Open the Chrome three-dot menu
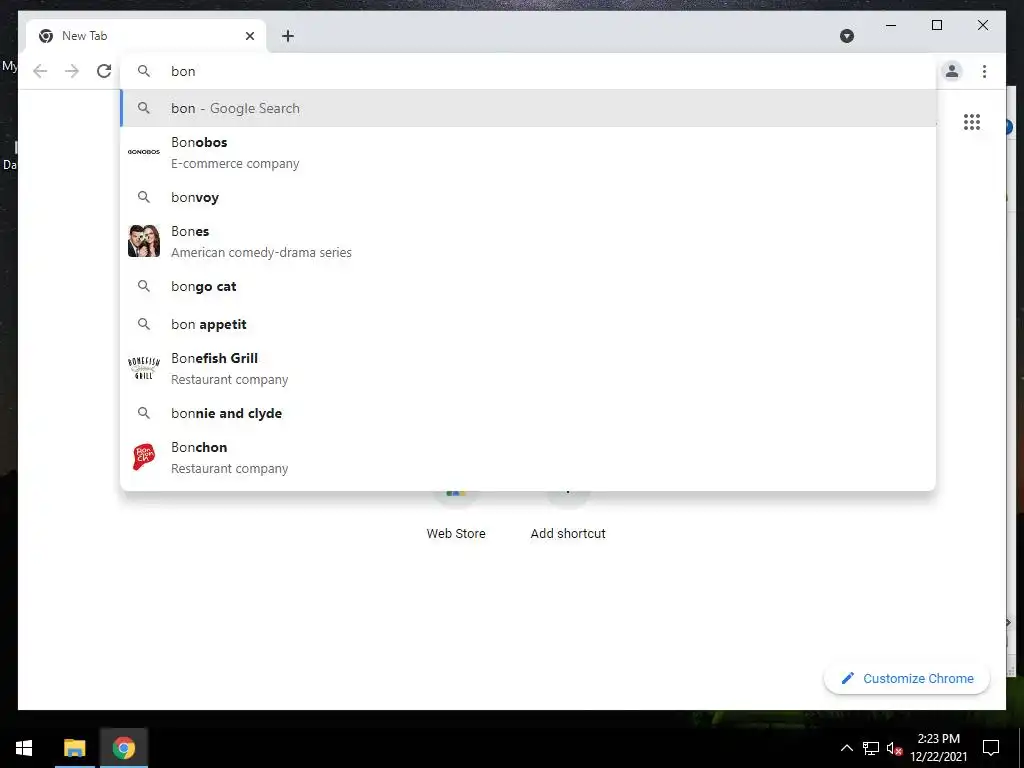The height and width of the screenshot is (768, 1024). pyautogui.click(x=984, y=71)
